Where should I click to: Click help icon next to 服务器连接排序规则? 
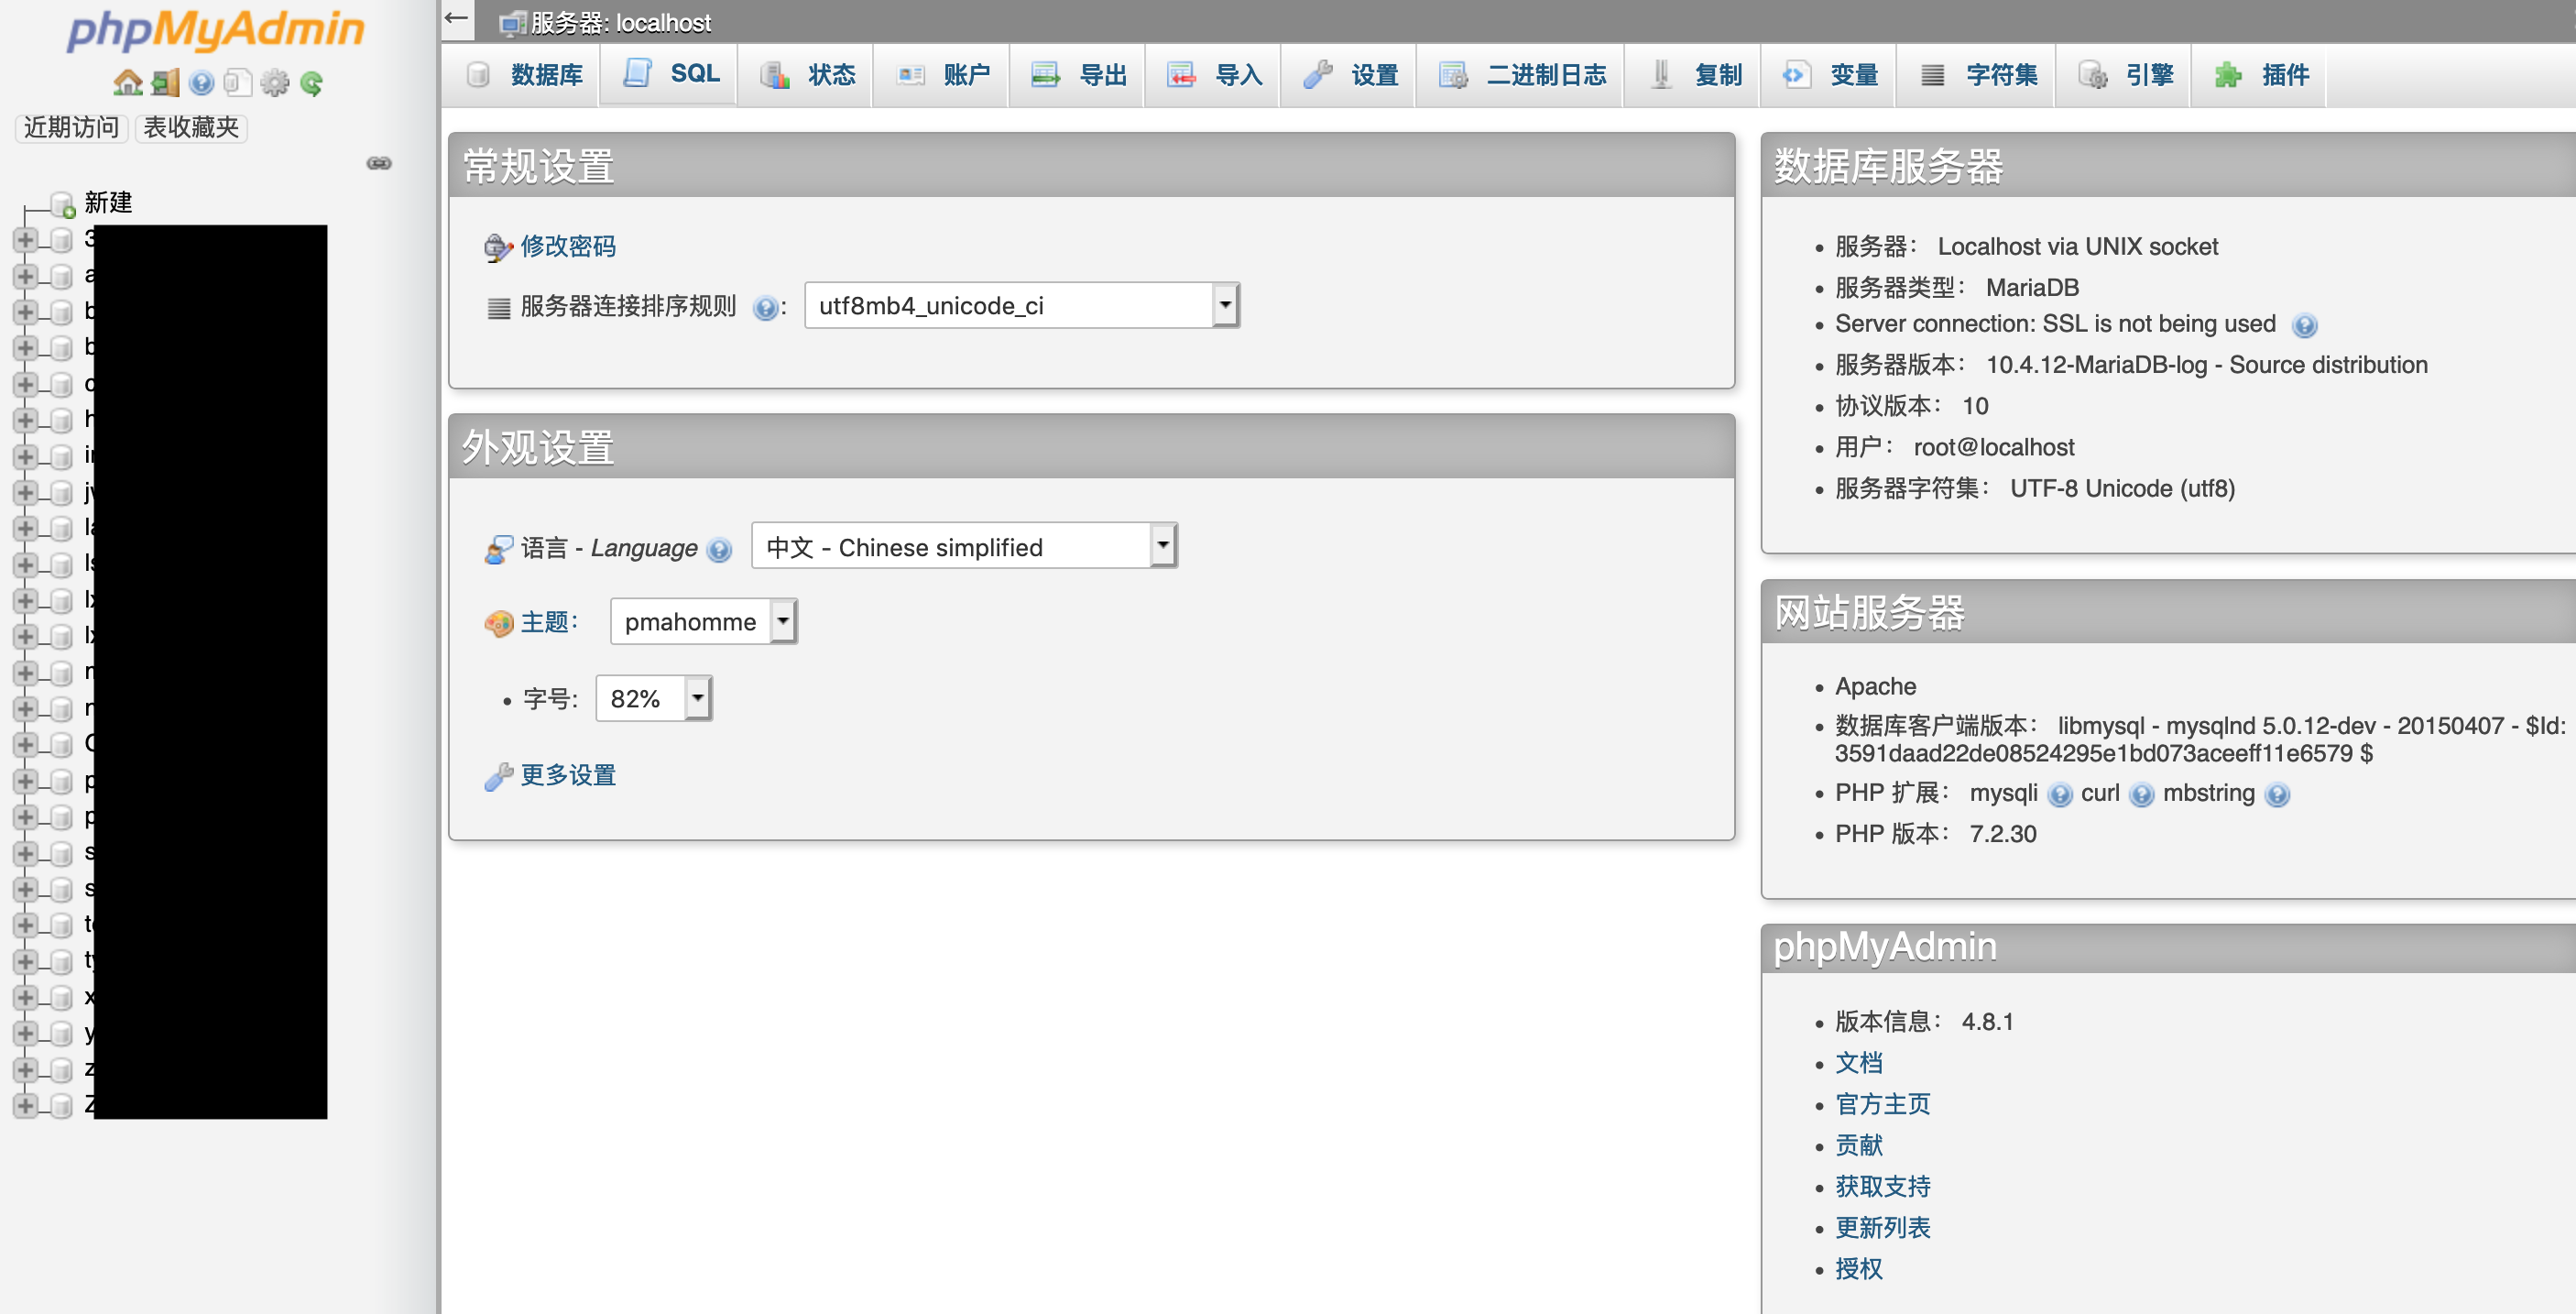pyautogui.click(x=765, y=308)
